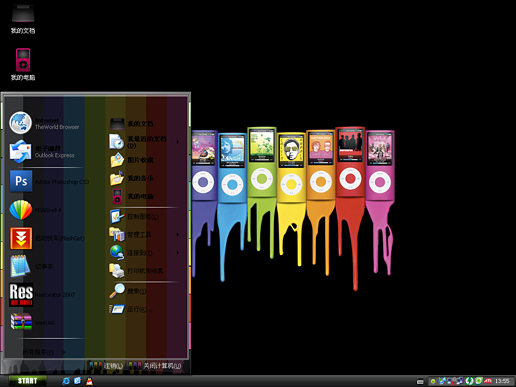Open the Control Panel menu entry

click(x=134, y=217)
